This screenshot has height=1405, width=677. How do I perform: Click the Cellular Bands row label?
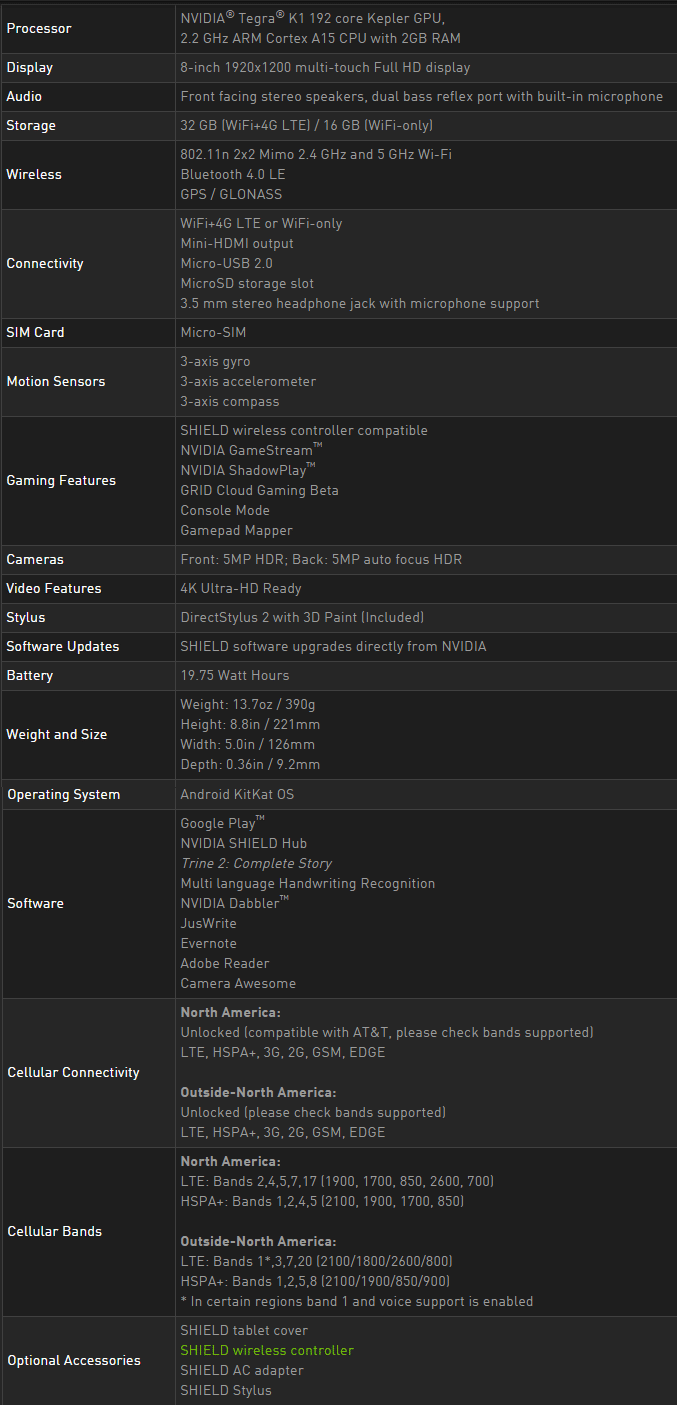tap(55, 1231)
